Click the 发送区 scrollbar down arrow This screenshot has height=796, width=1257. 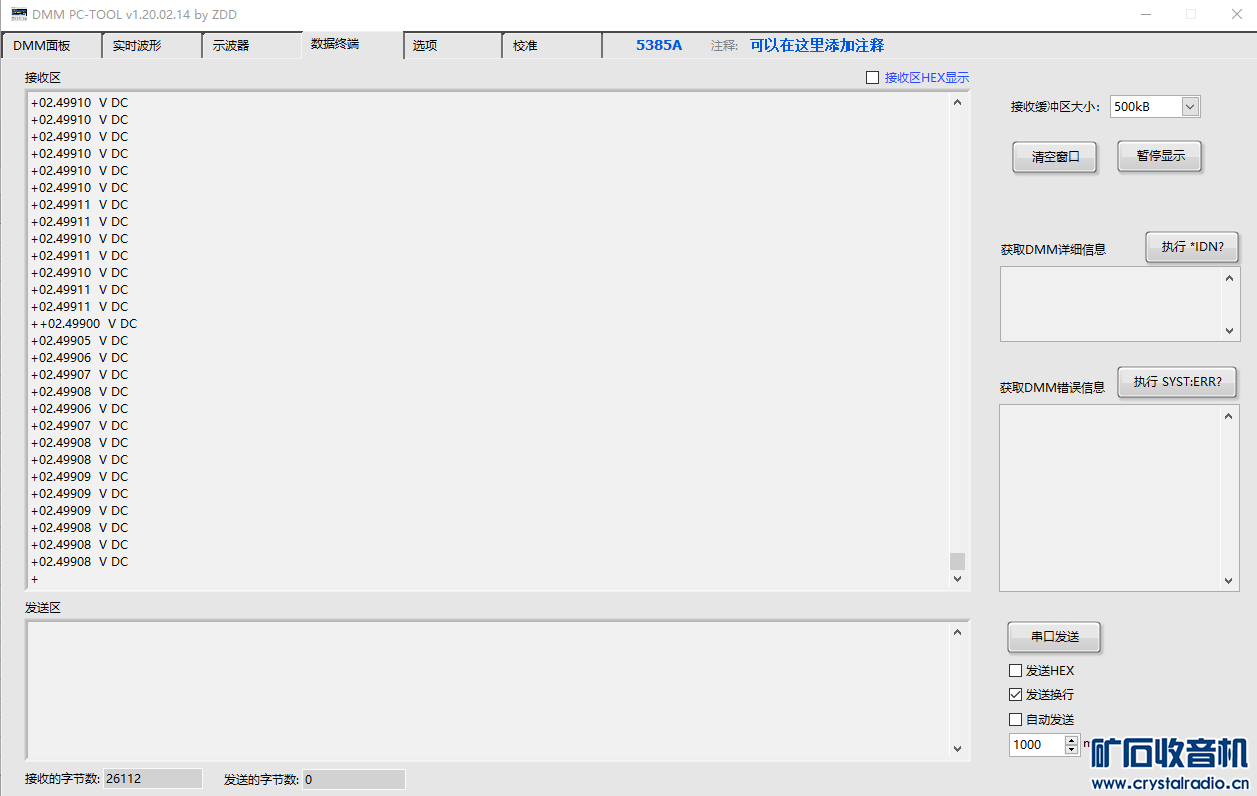pos(957,749)
